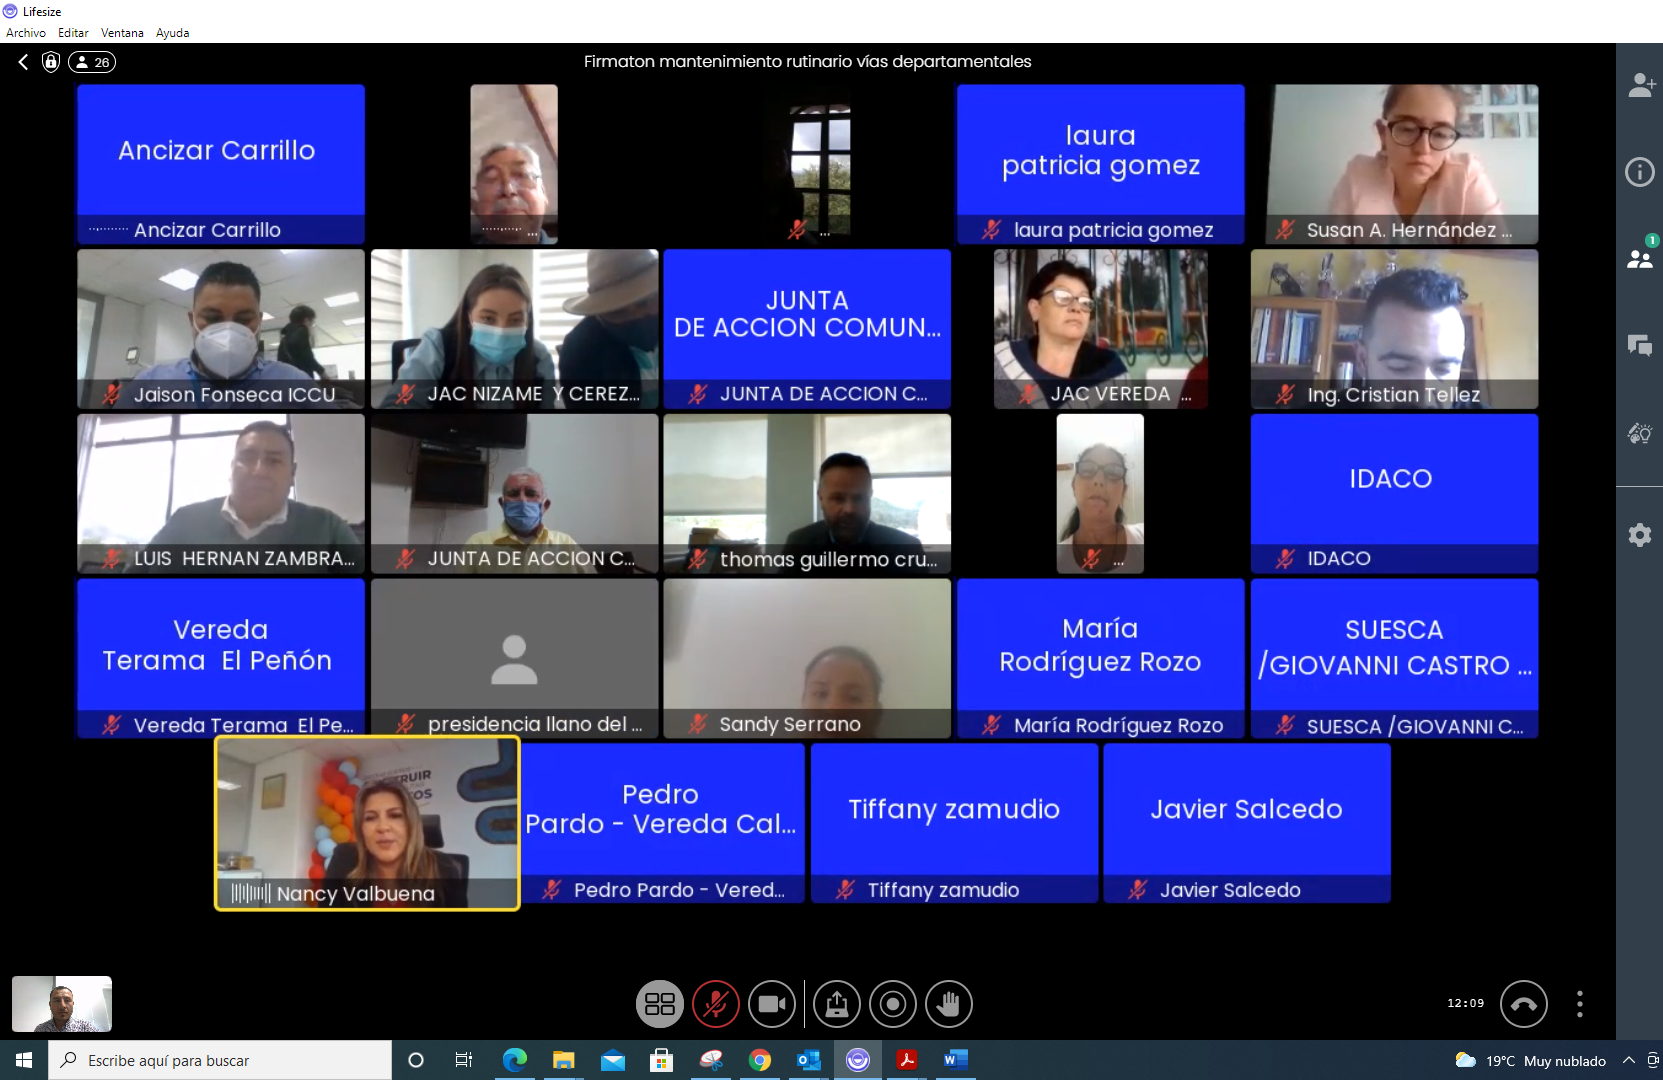The image size is (1663, 1080).
Task: Switch the gallery layout view
Action: click(660, 1004)
